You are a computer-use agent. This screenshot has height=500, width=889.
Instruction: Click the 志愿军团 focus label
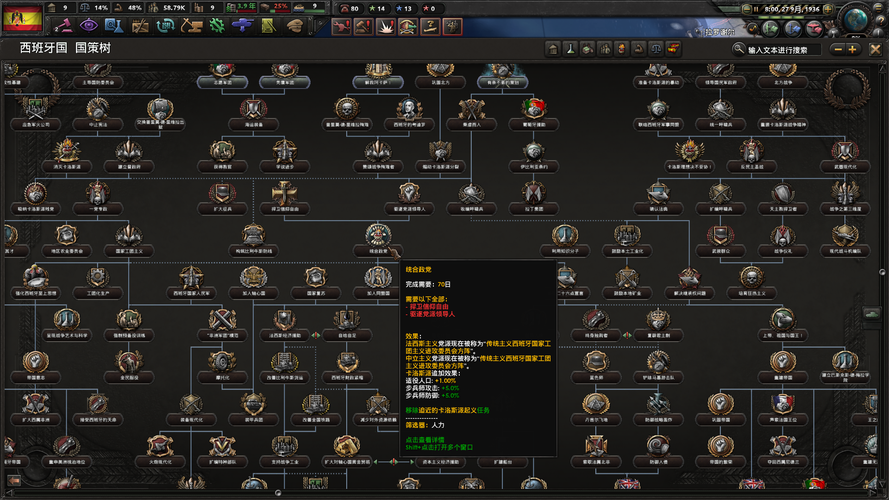click(222, 82)
